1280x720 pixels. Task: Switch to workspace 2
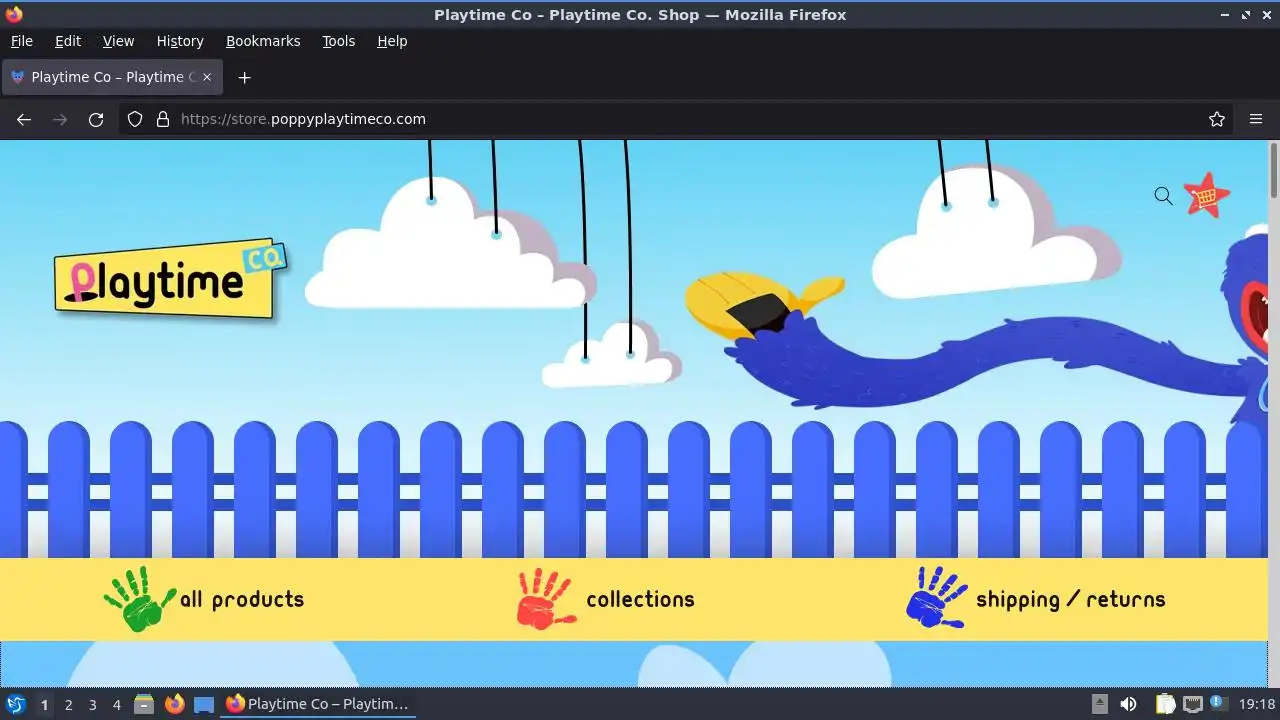tap(68, 704)
